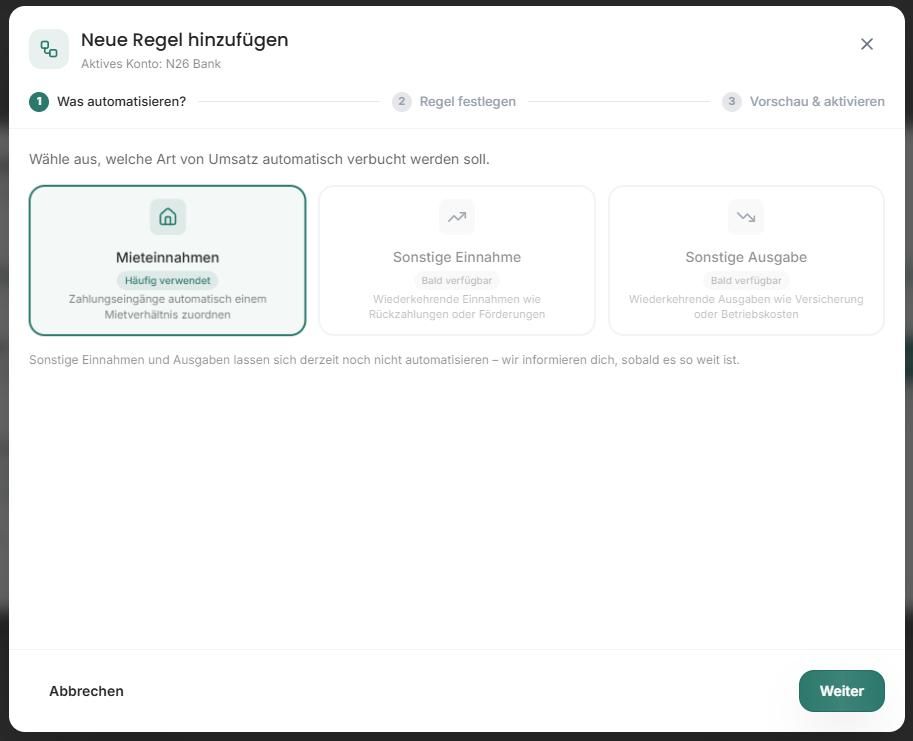
Task: Click the Häufig verwendet badge
Action: (x=168, y=281)
